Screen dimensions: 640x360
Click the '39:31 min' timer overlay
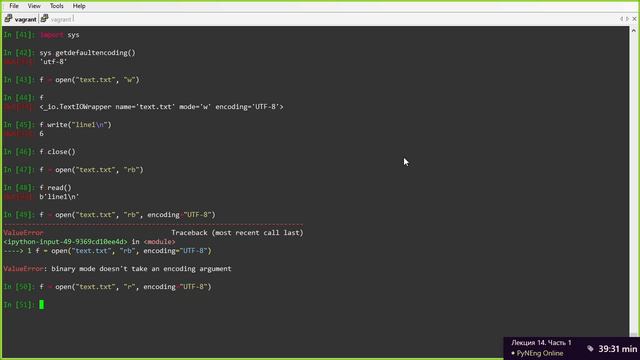tap(618, 349)
